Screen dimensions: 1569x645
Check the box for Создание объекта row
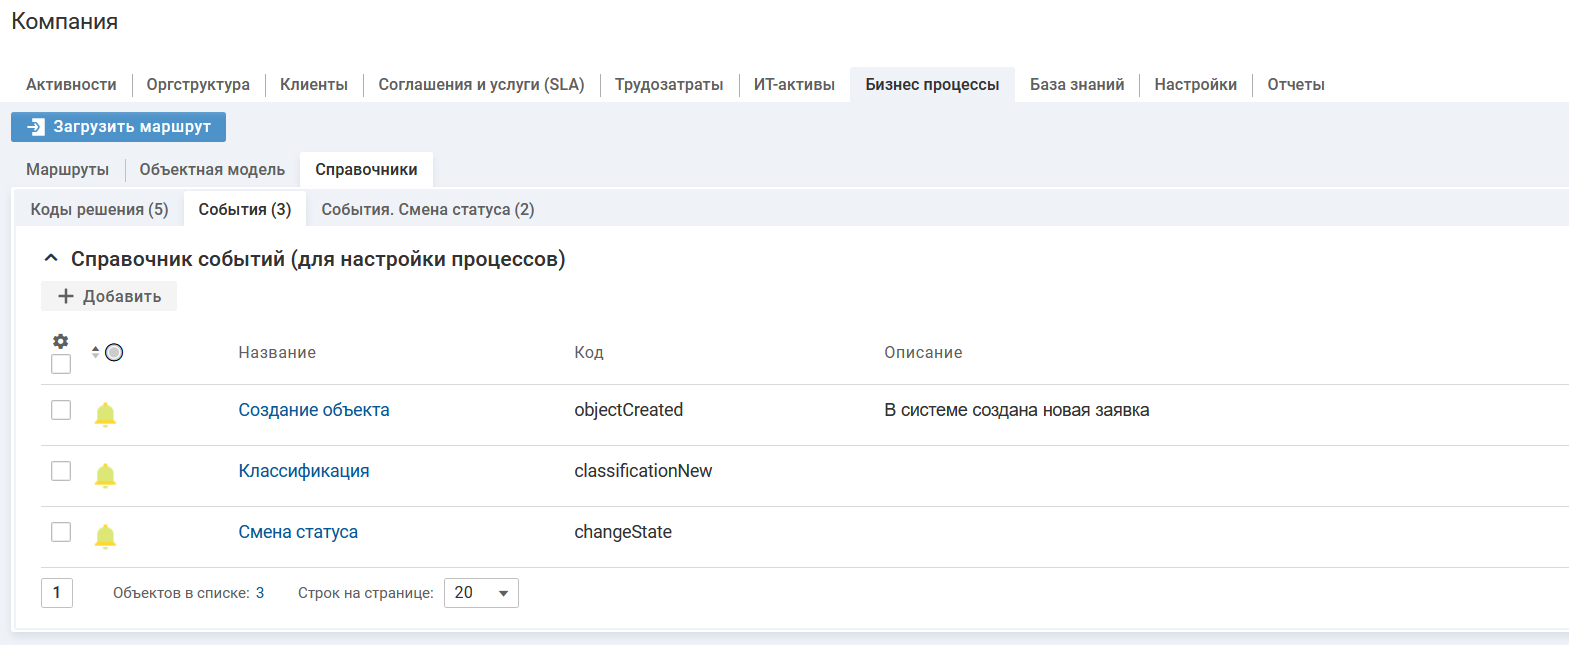tap(61, 410)
